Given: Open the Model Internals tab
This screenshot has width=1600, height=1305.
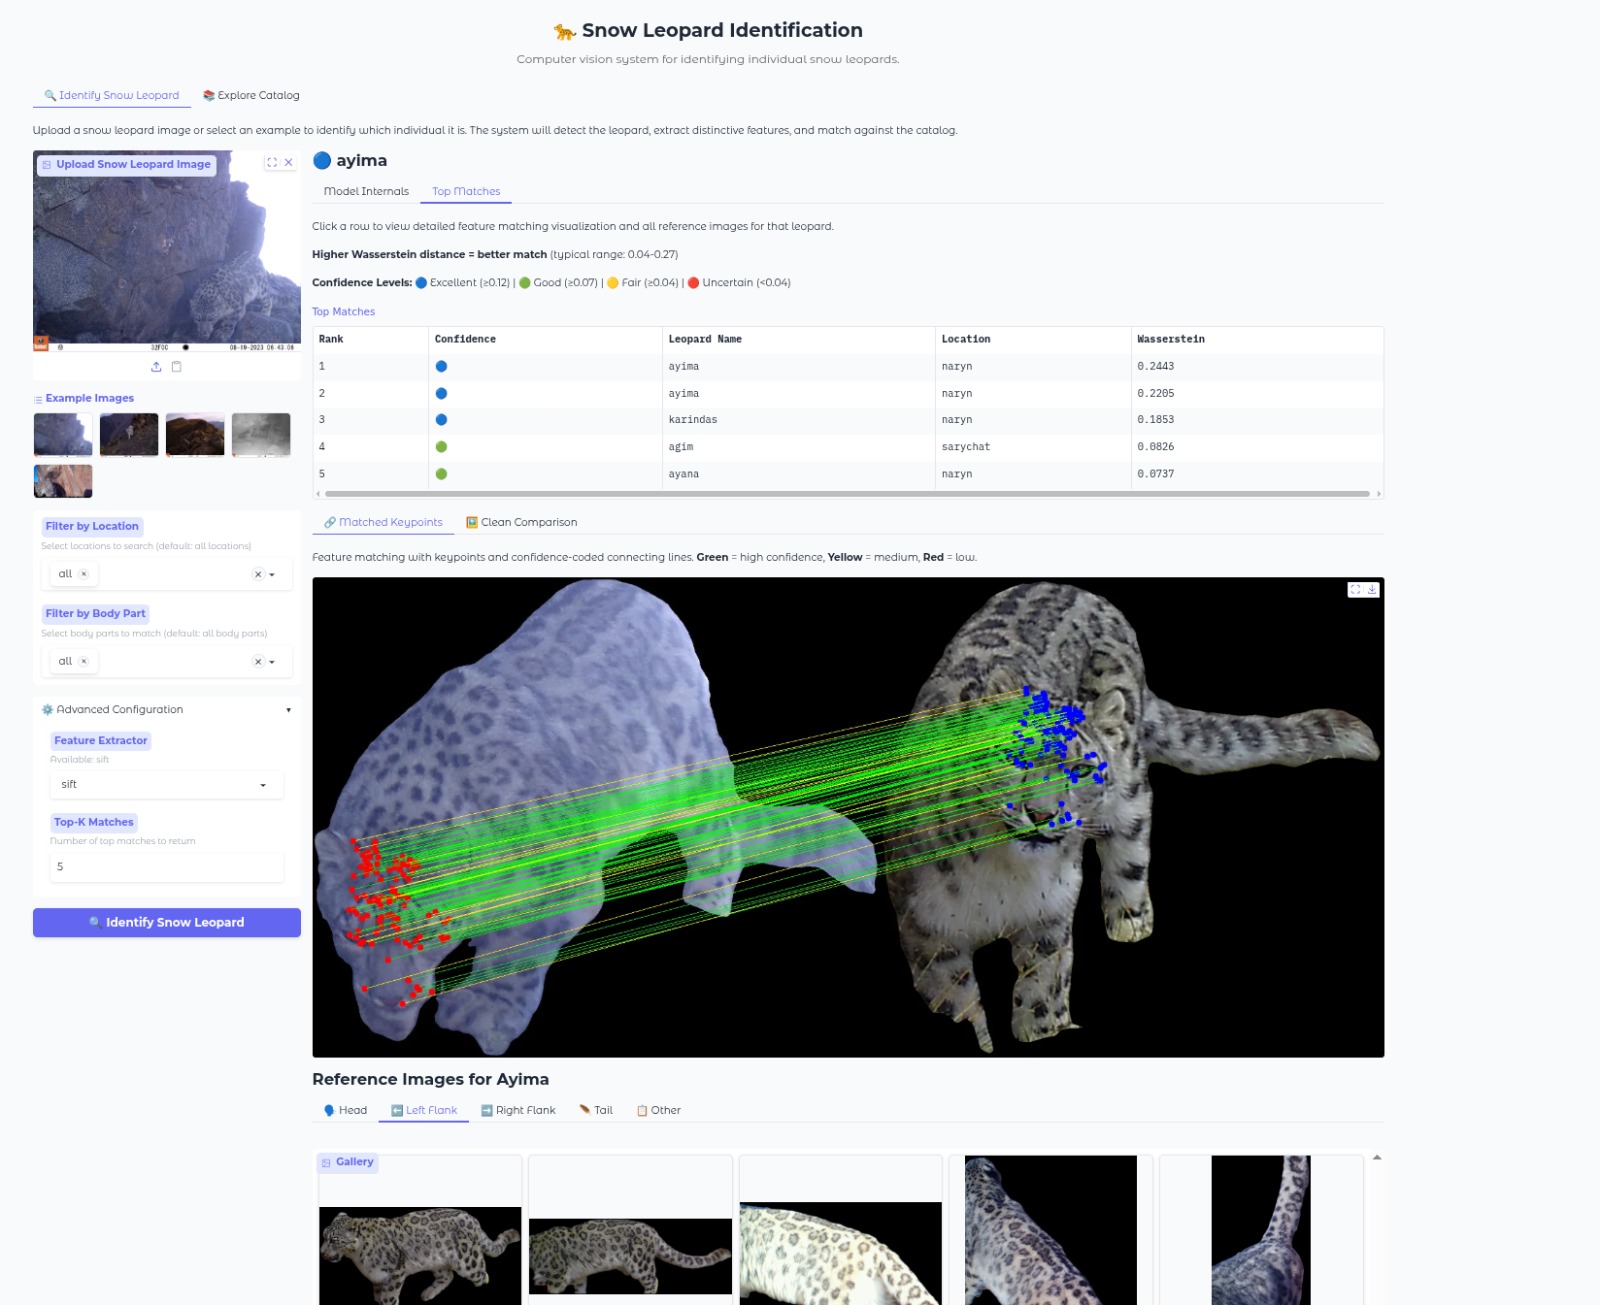Looking at the screenshot, I should (366, 192).
